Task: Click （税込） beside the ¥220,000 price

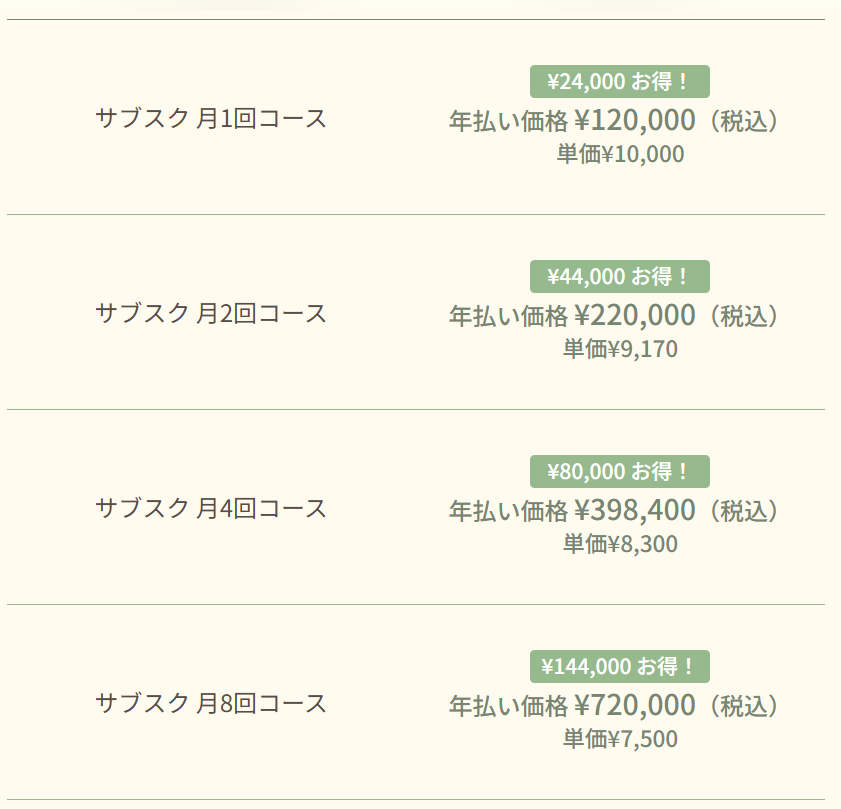Action: click(x=741, y=317)
